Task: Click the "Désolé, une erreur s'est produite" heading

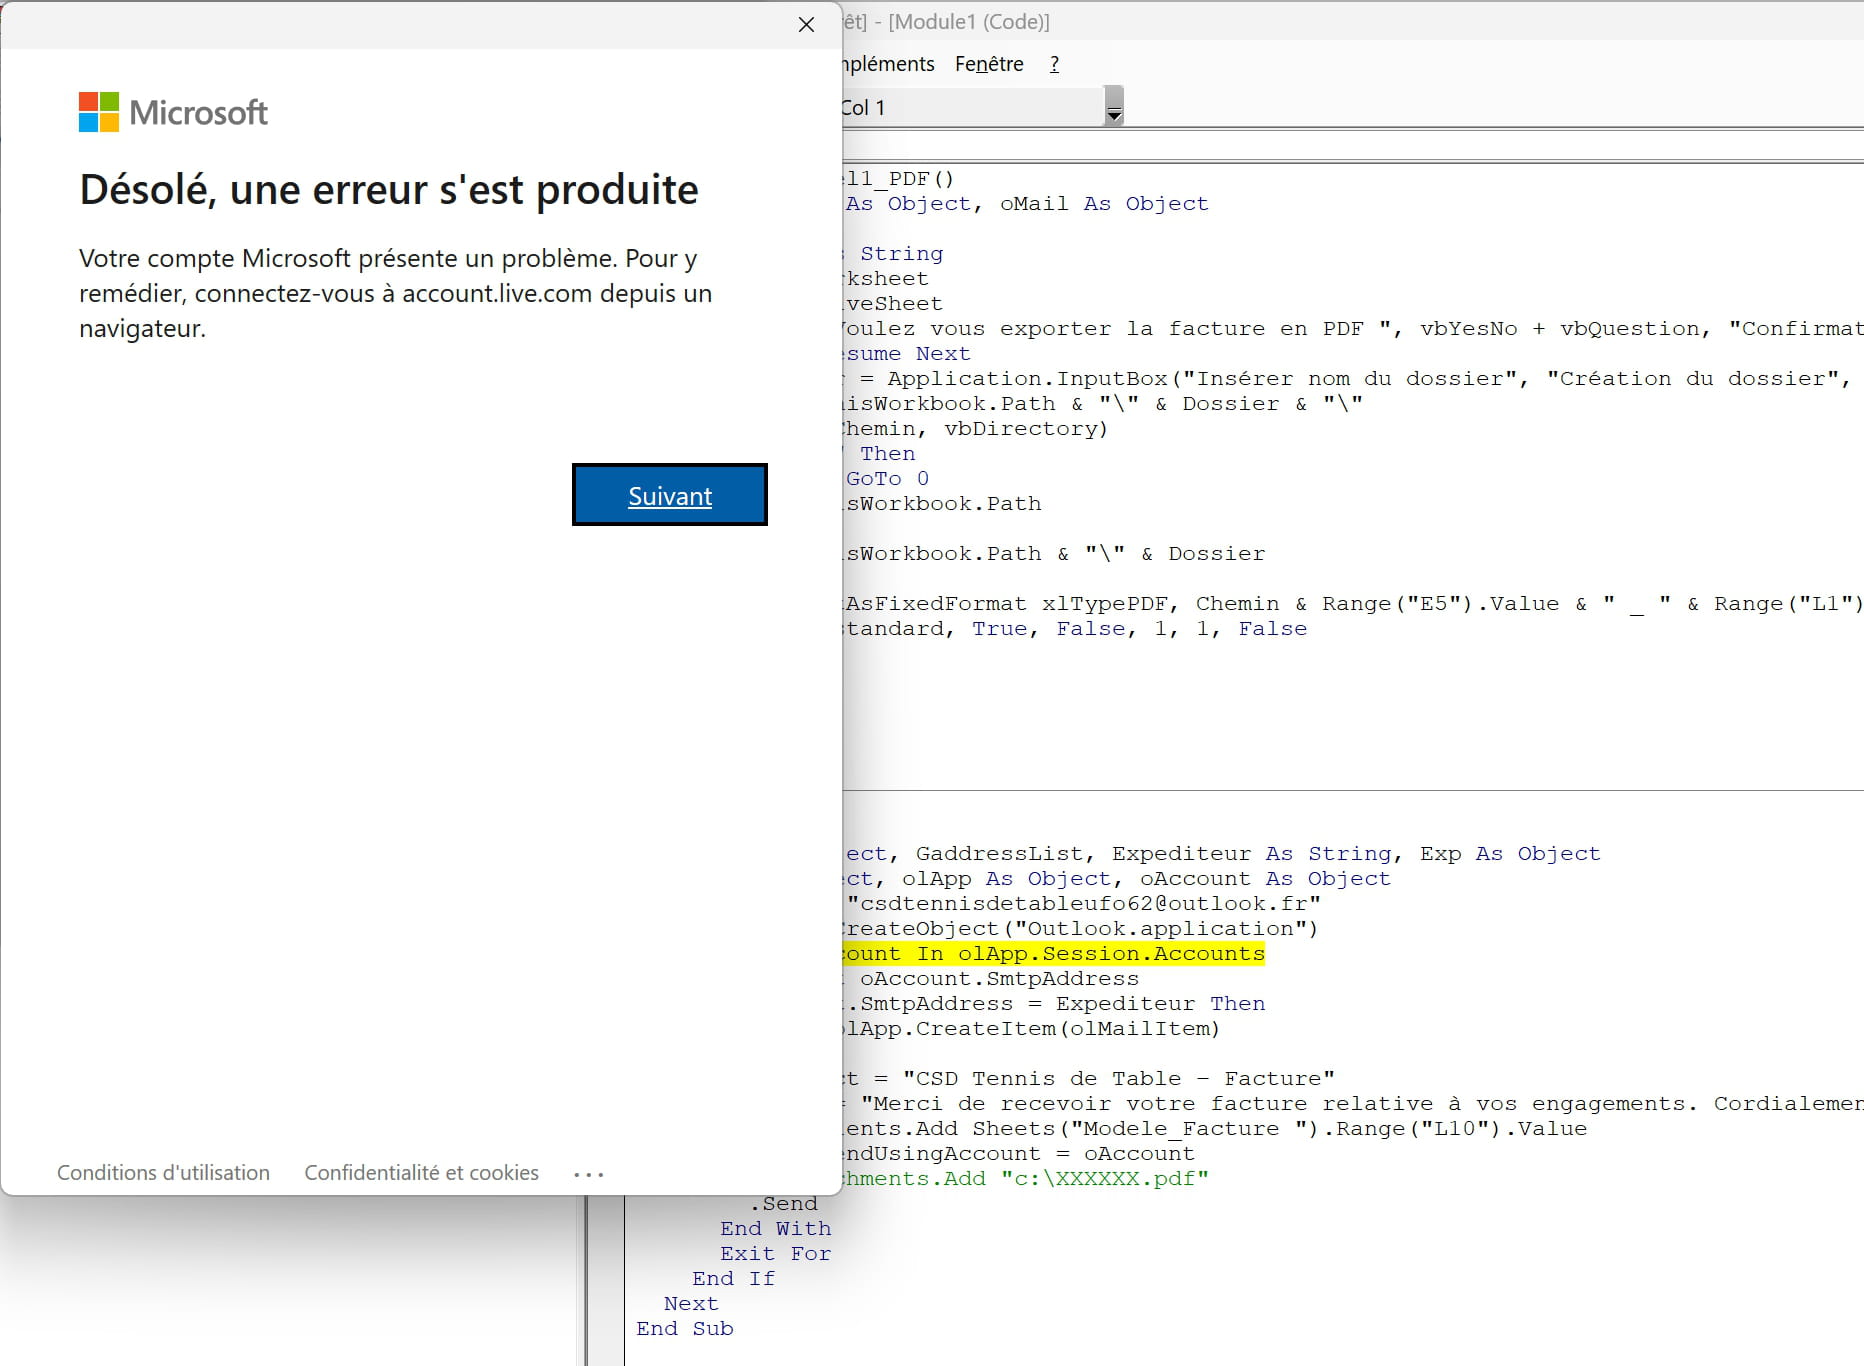Action: (389, 190)
